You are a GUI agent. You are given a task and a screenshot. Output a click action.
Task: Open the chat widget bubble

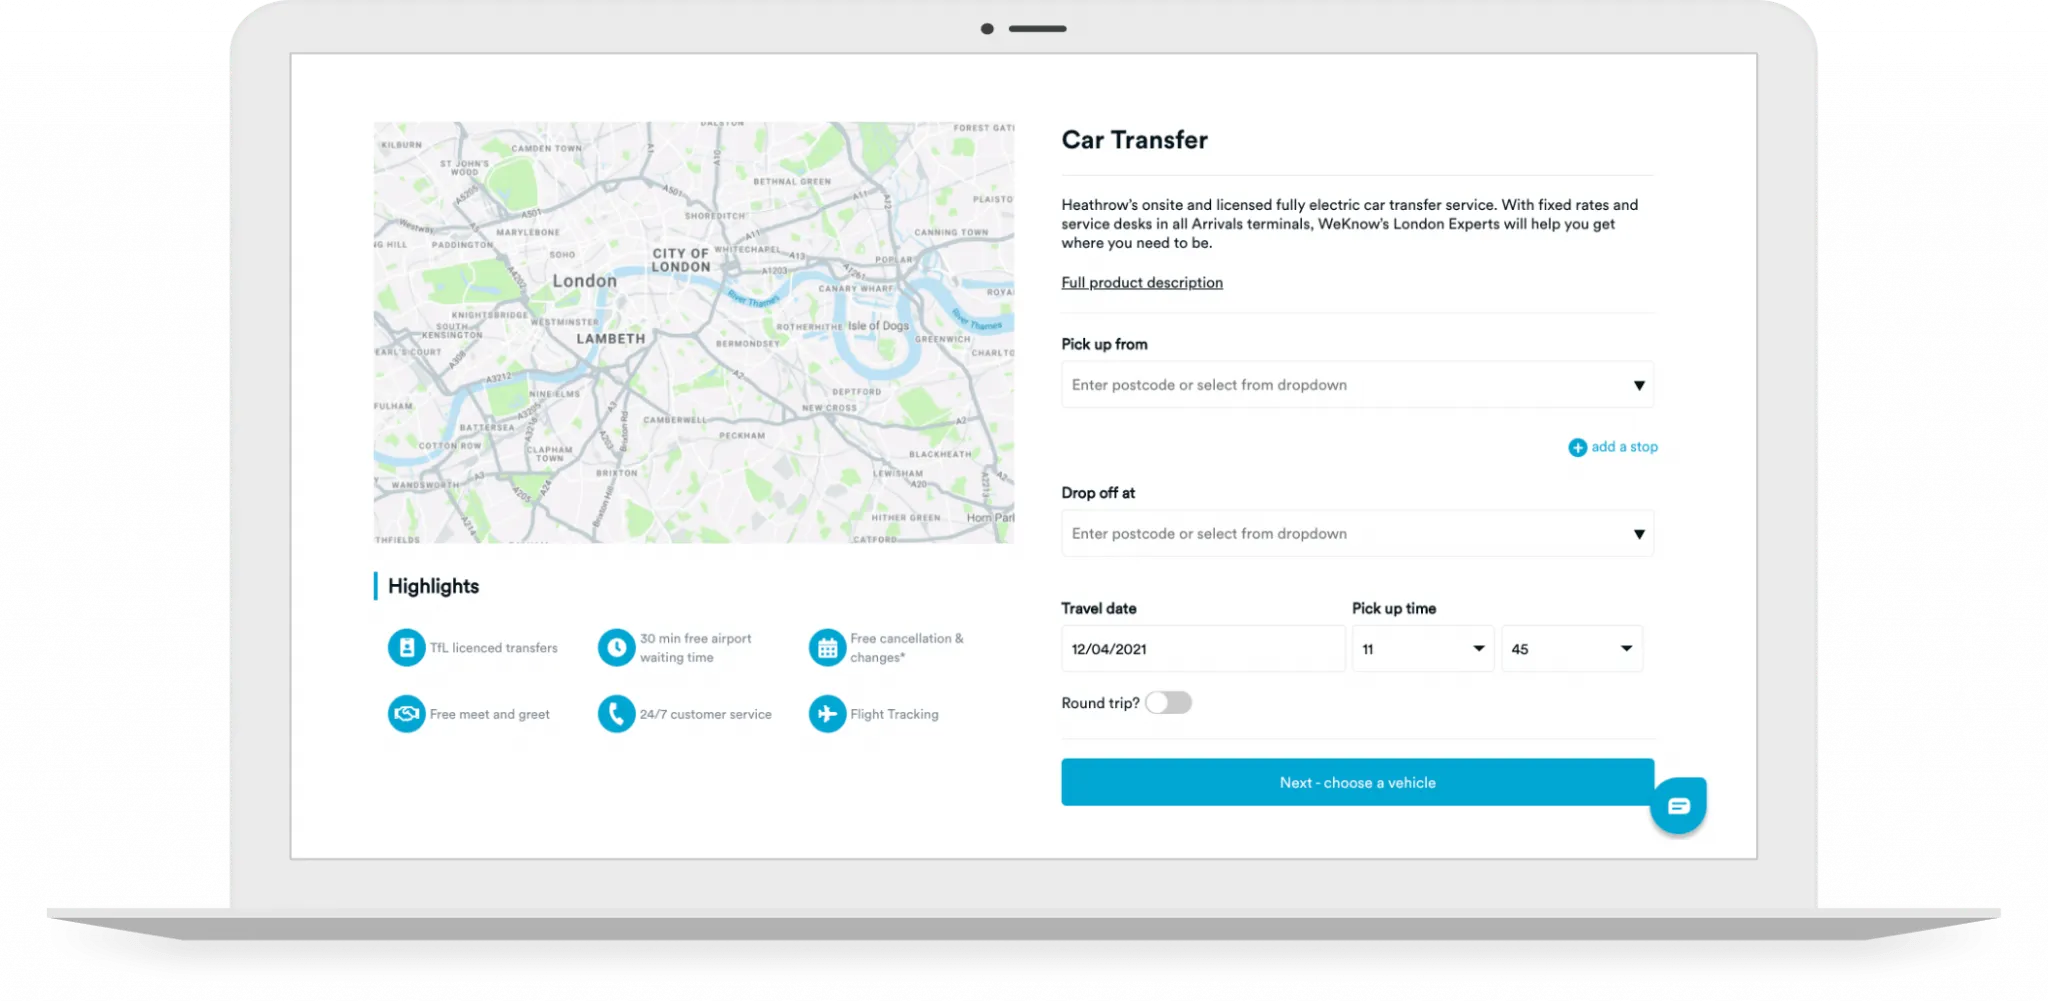(x=1678, y=806)
